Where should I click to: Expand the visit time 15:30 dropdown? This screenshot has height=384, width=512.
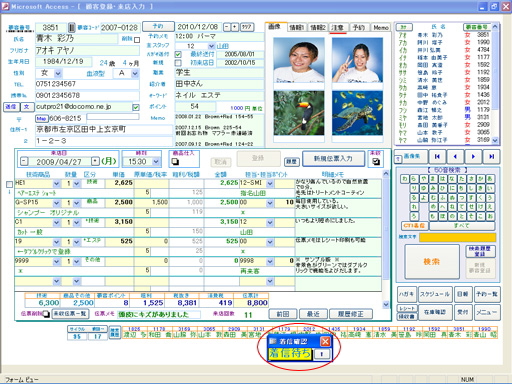[156, 162]
